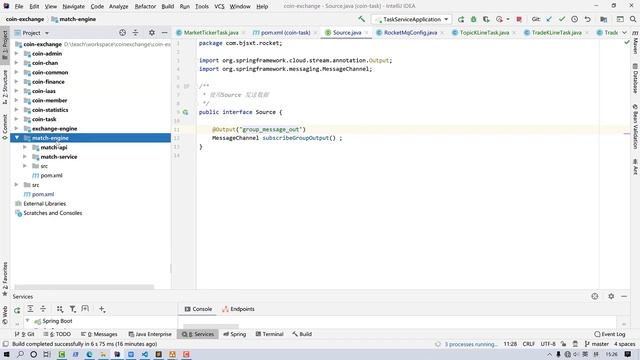Image resolution: width=640 pixels, height=360 pixels.
Task: Select pom.xml under match-engine
Action: (51, 176)
